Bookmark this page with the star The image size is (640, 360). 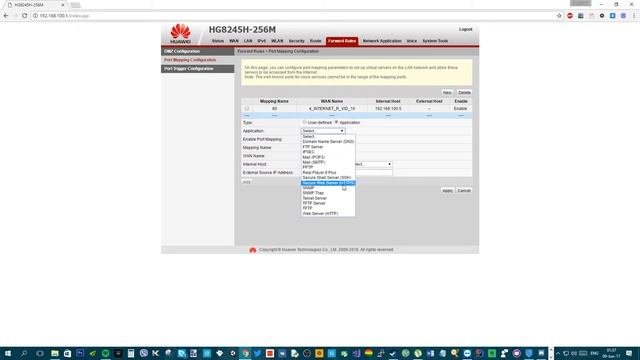pos(559,16)
